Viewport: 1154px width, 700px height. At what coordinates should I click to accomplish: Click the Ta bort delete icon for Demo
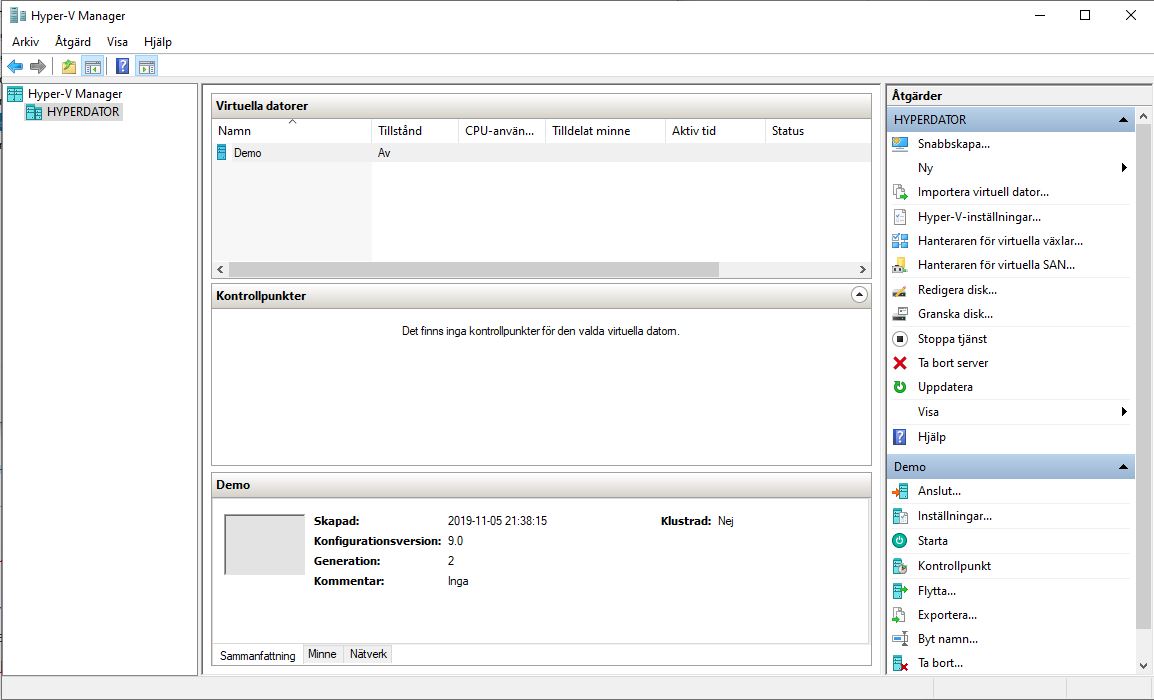[x=899, y=663]
